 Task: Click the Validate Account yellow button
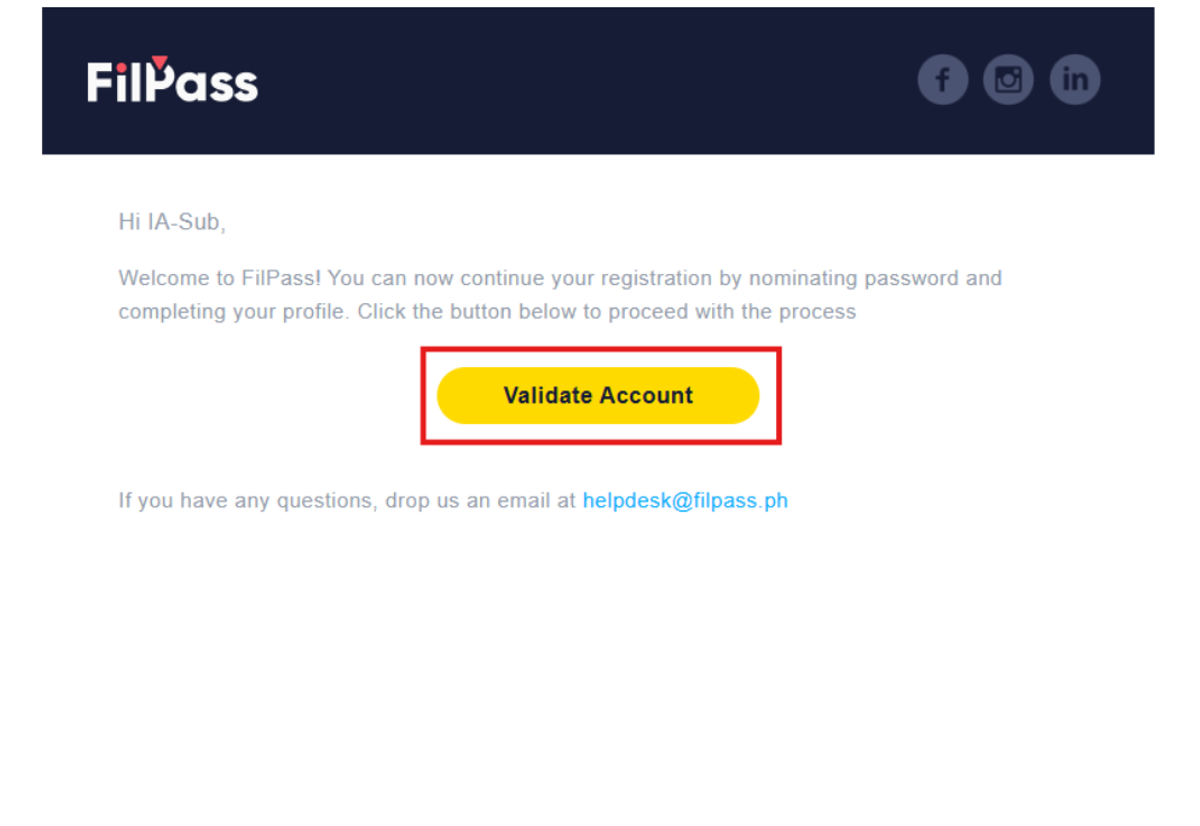[598, 395]
